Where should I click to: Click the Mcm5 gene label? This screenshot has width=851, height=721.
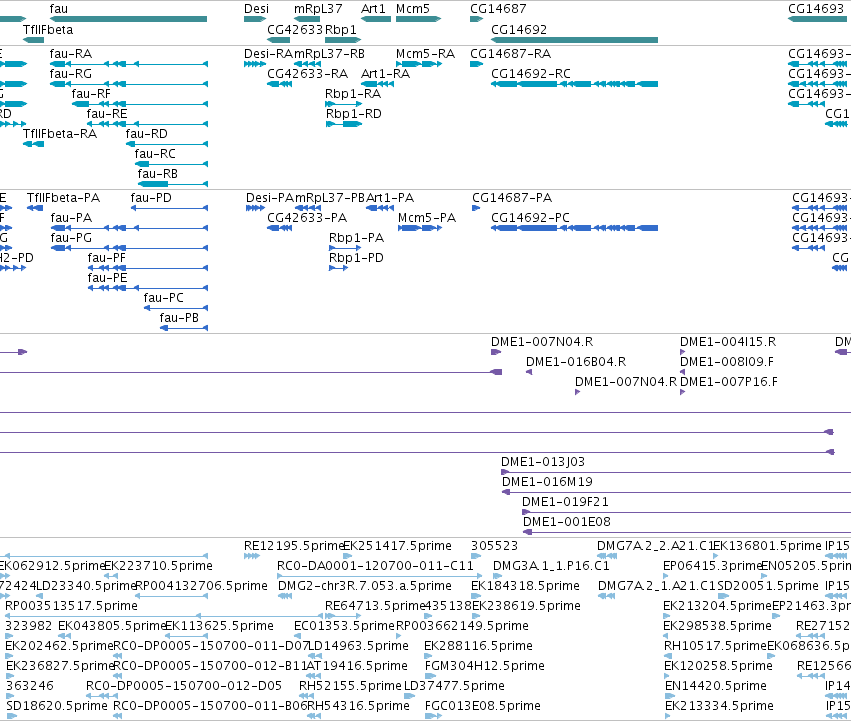click(413, 9)
